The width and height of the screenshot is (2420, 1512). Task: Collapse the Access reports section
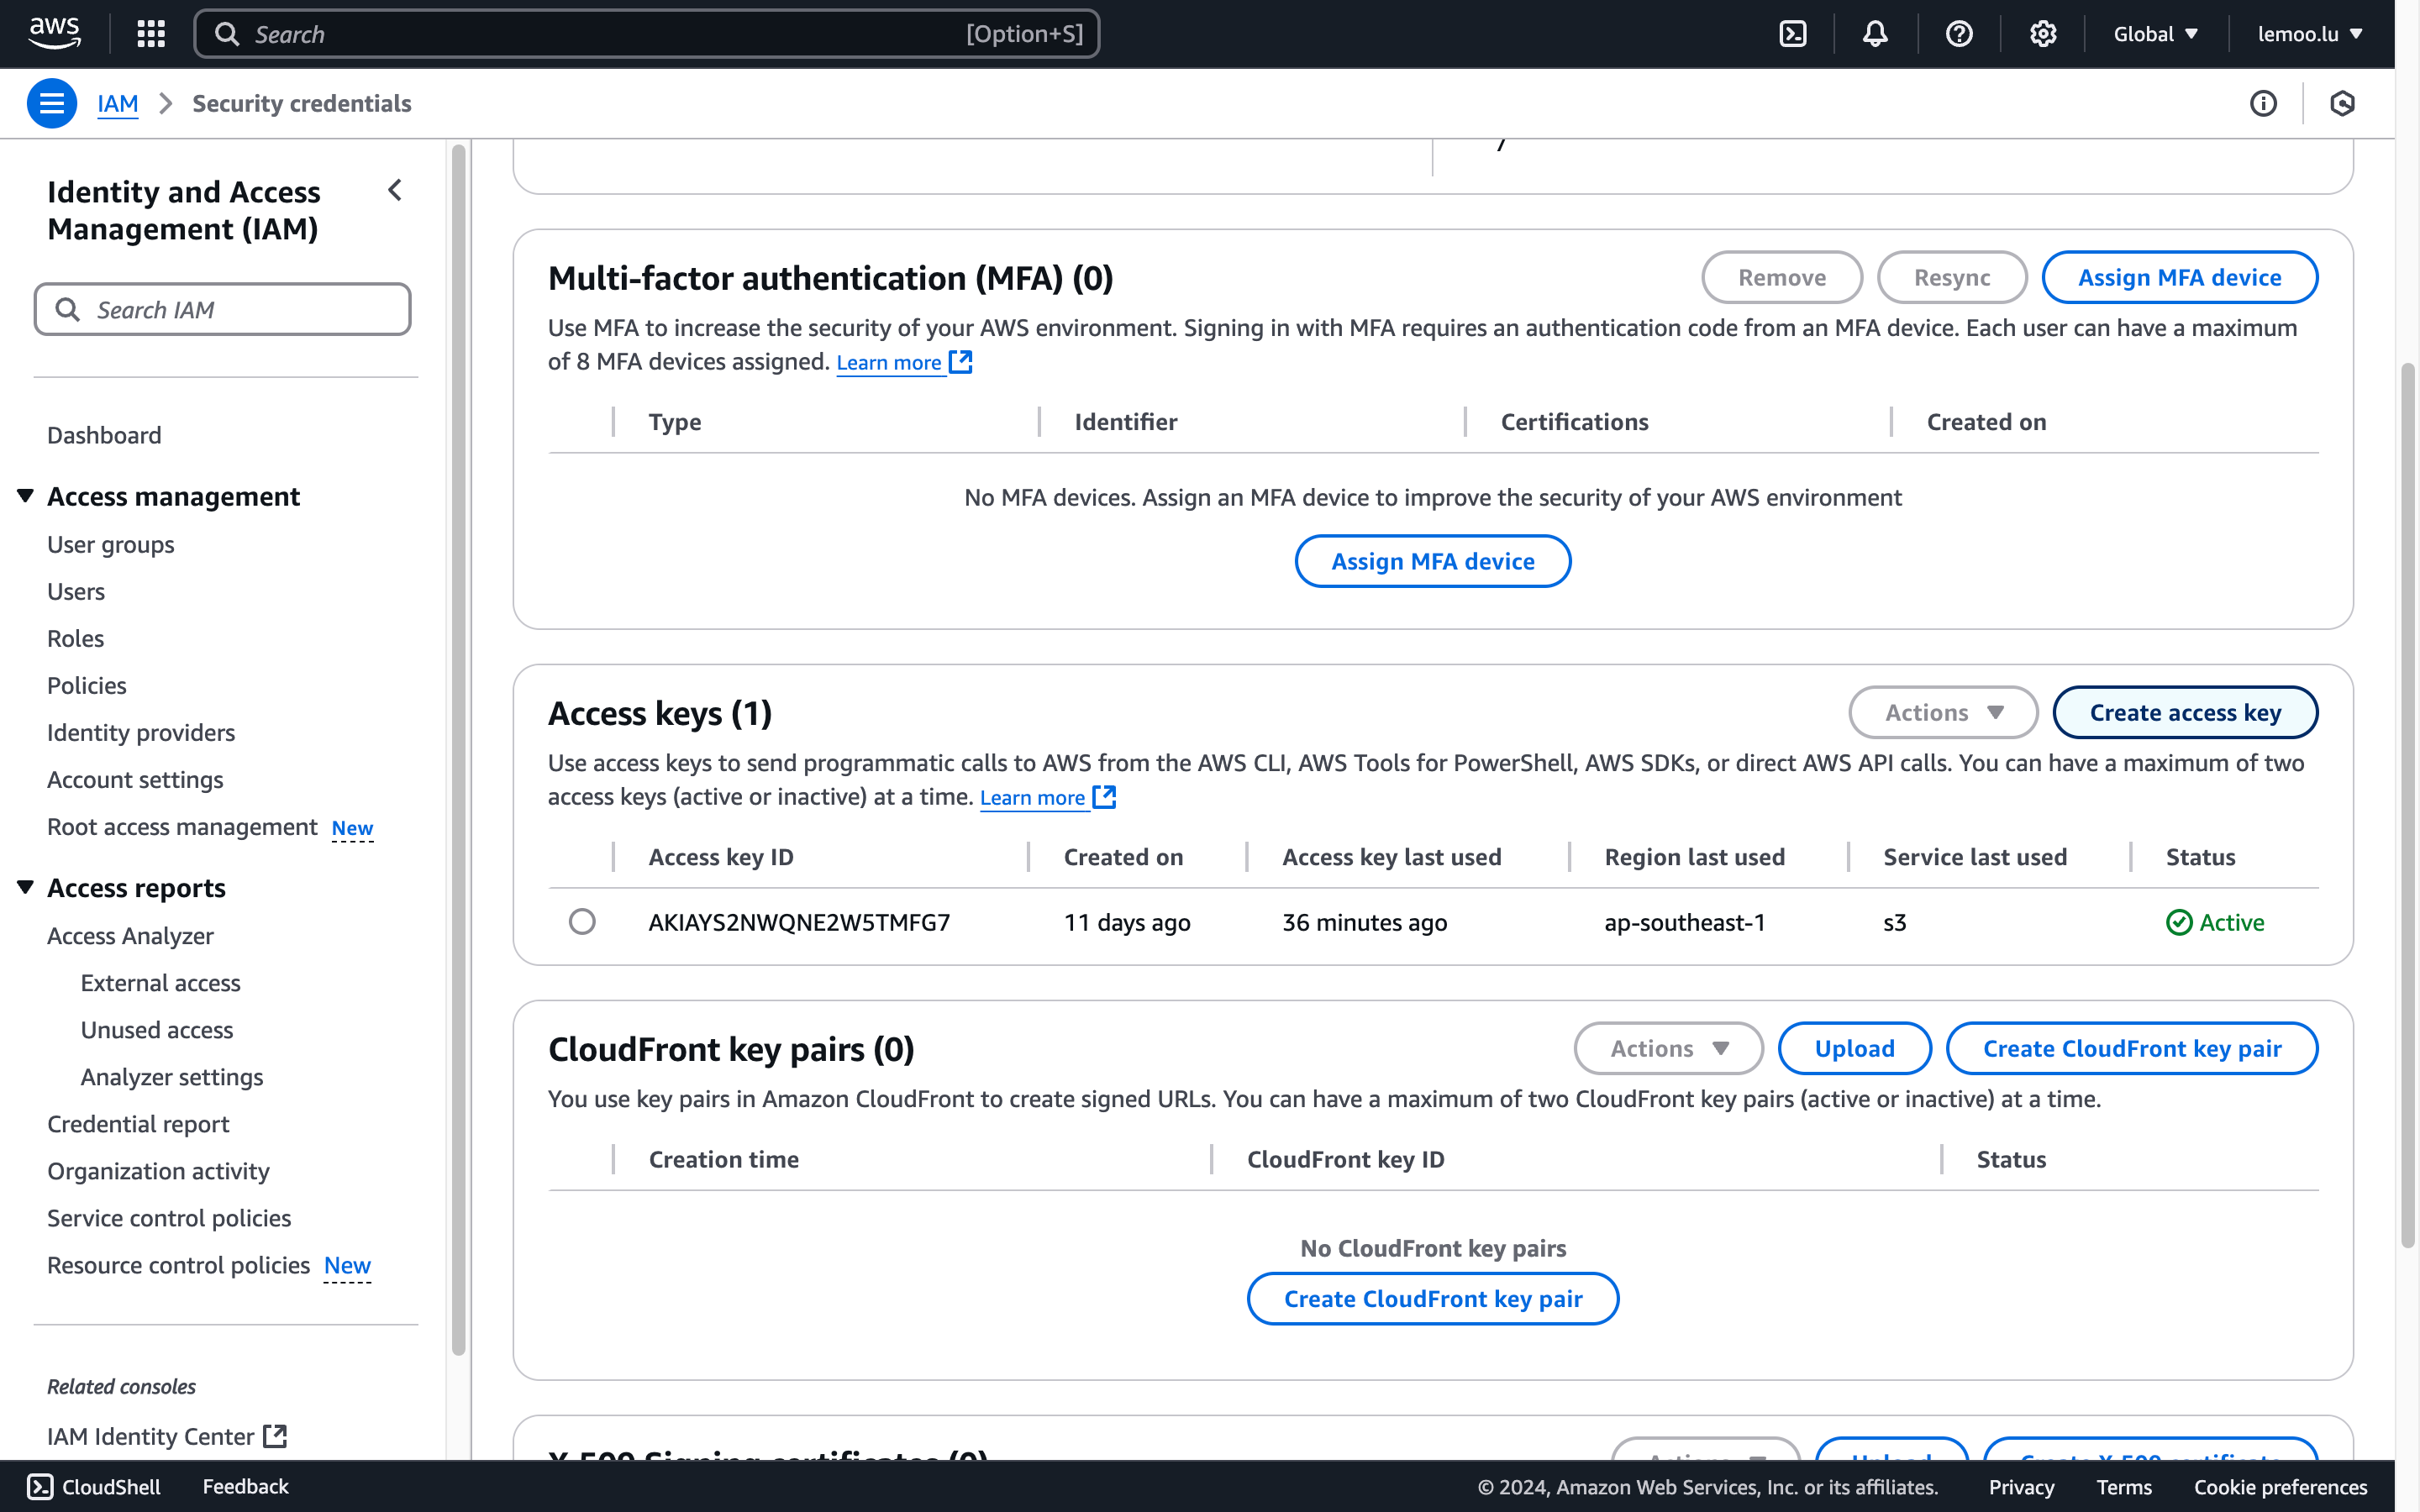26,887
